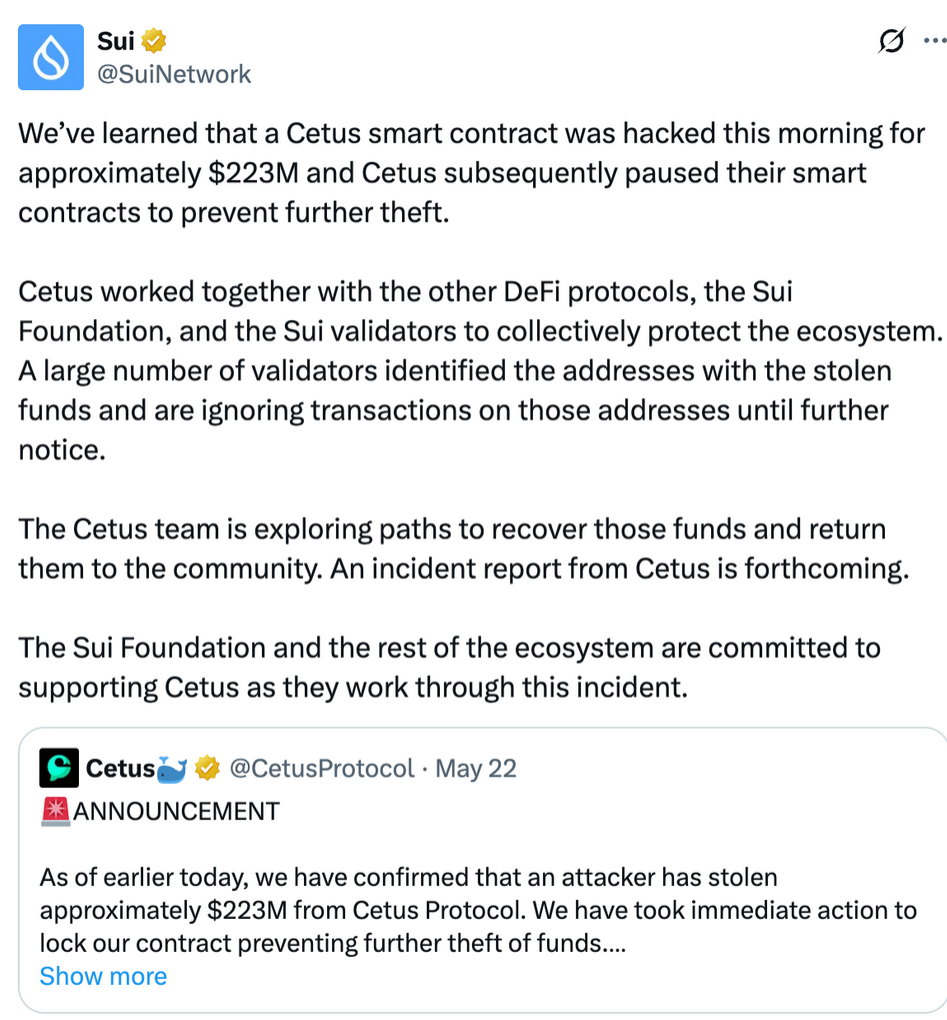Expand quoted post with Show more

point(103,976)
